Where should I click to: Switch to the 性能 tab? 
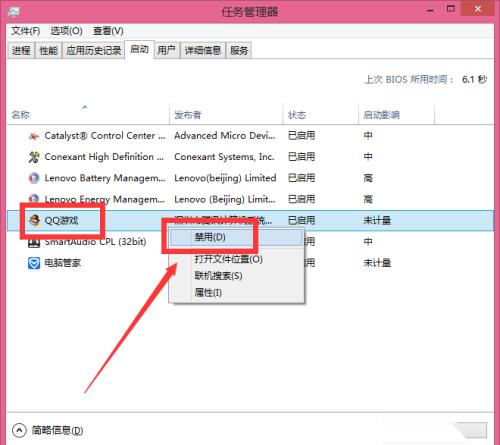[48, 51]
